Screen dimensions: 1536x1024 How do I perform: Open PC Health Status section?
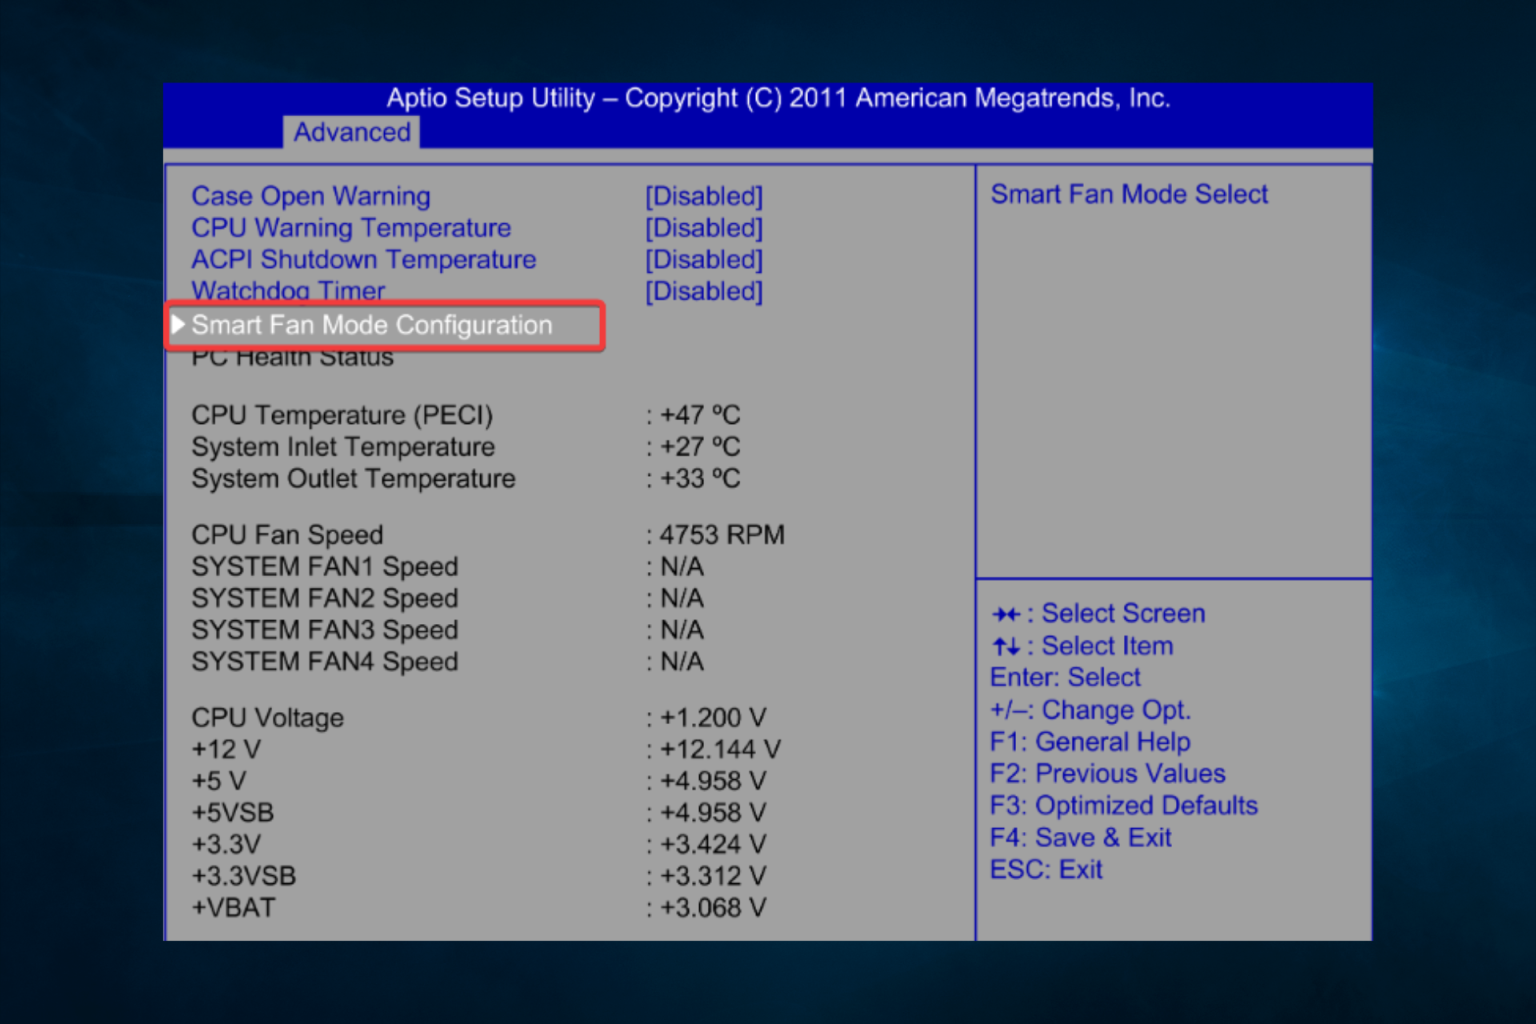pyautogui.click(x=291, y=357)
